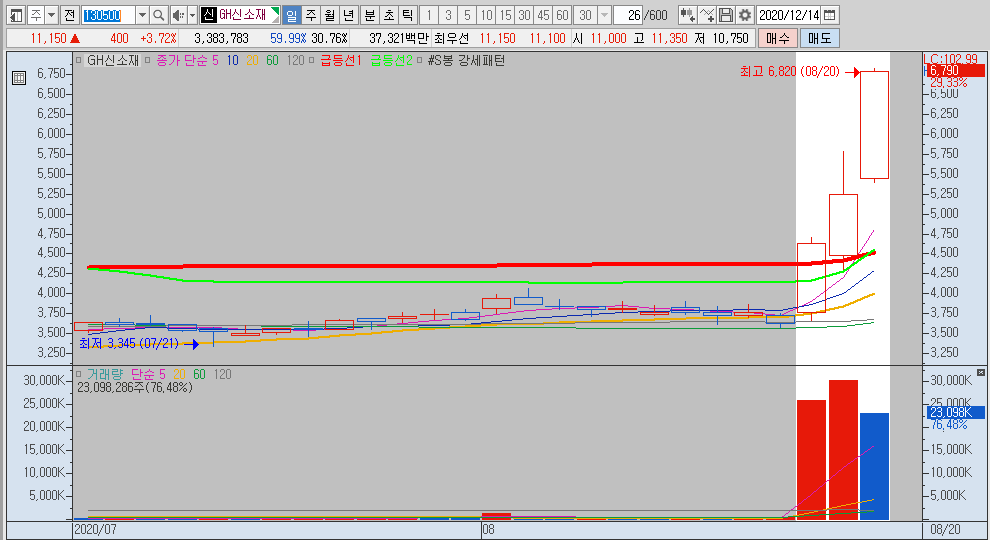
Task: Click the blue 10 moving average legend
Action: click(232, 61)
